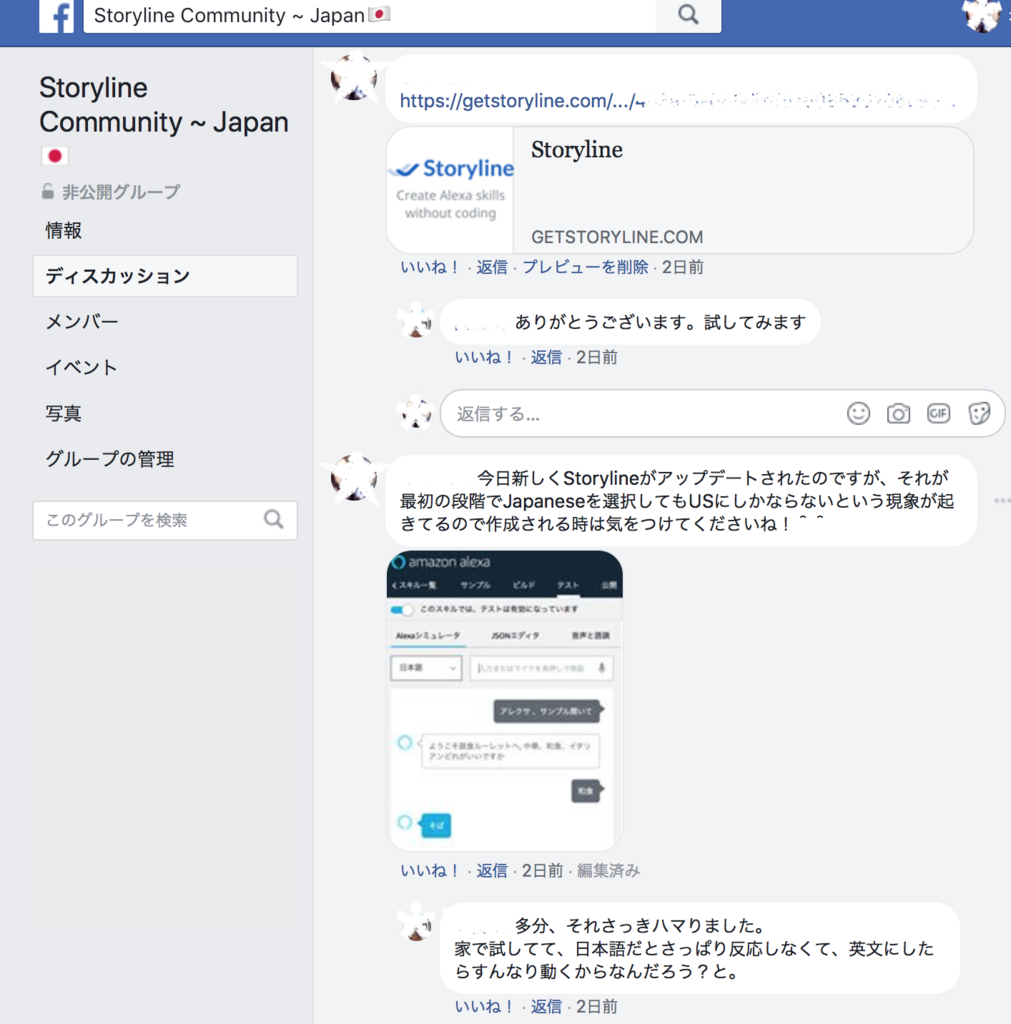Click your profile avatar in the top right
The width and height of the screenshot is (1011, 1024).
[x=983, y=16]
